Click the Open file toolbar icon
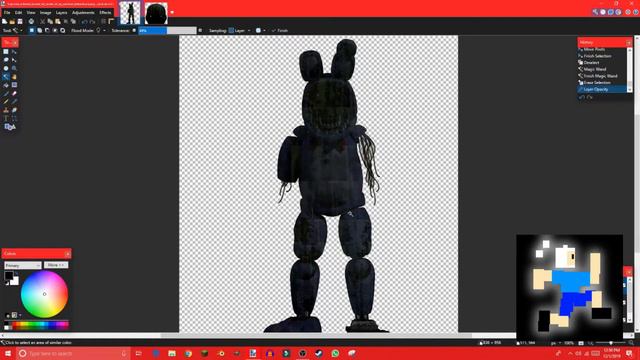The image size is (640, 360). coord(12,22)
